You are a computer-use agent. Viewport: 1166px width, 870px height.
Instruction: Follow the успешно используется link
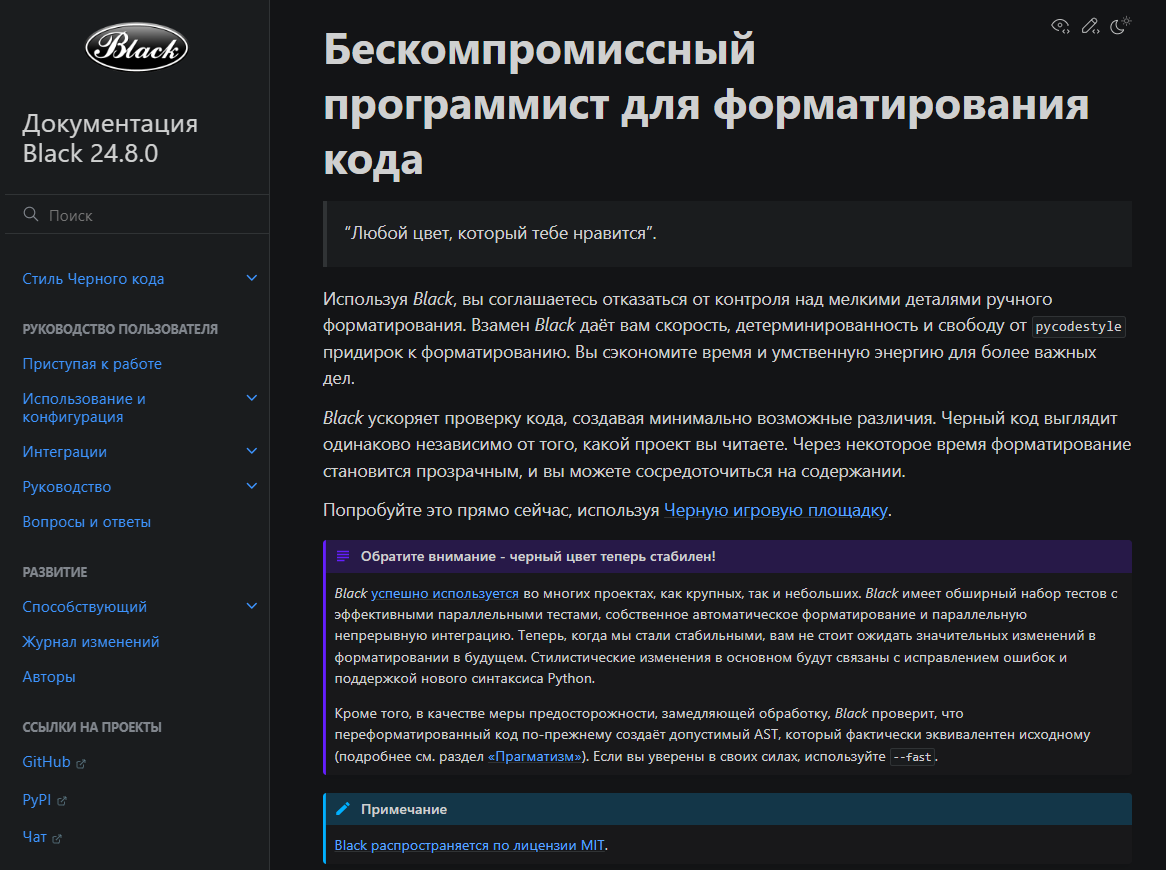click(445, 593)
